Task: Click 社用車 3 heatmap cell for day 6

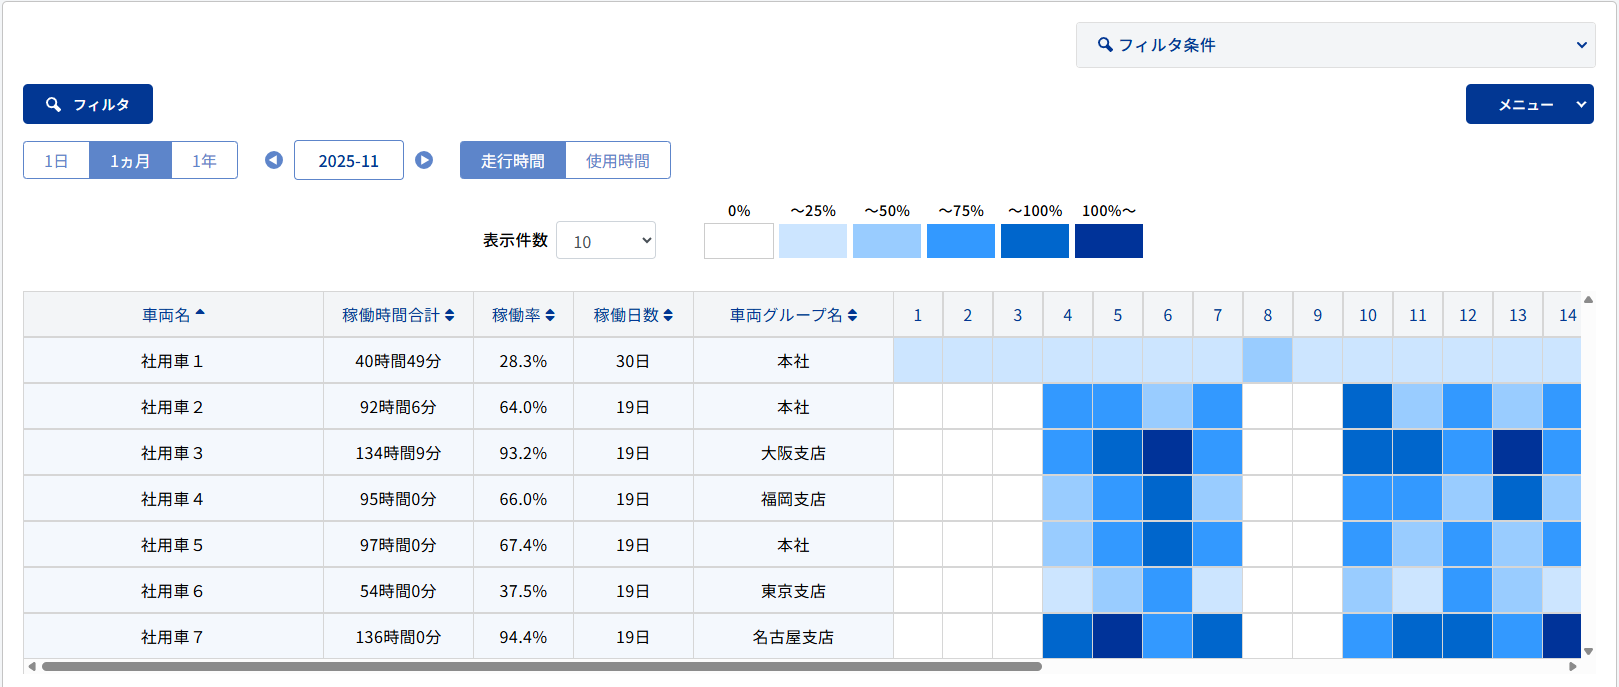Action: (1167, 453)
